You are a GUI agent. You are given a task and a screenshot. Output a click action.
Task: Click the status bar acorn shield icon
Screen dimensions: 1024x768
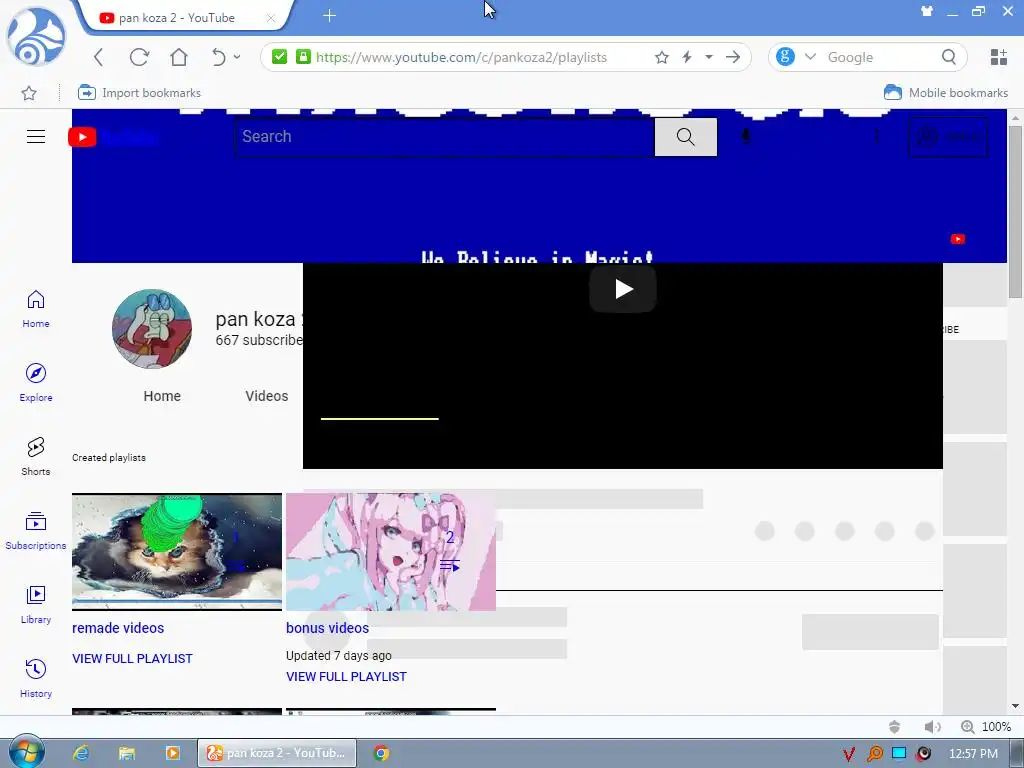click(x=895, y=727)
